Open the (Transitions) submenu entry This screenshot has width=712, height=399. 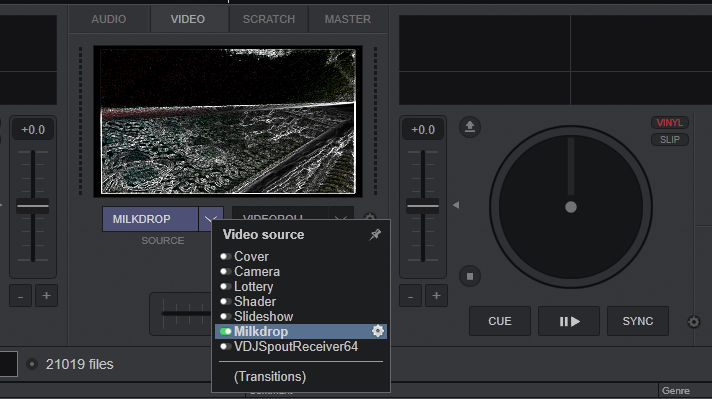coord(270,377)
